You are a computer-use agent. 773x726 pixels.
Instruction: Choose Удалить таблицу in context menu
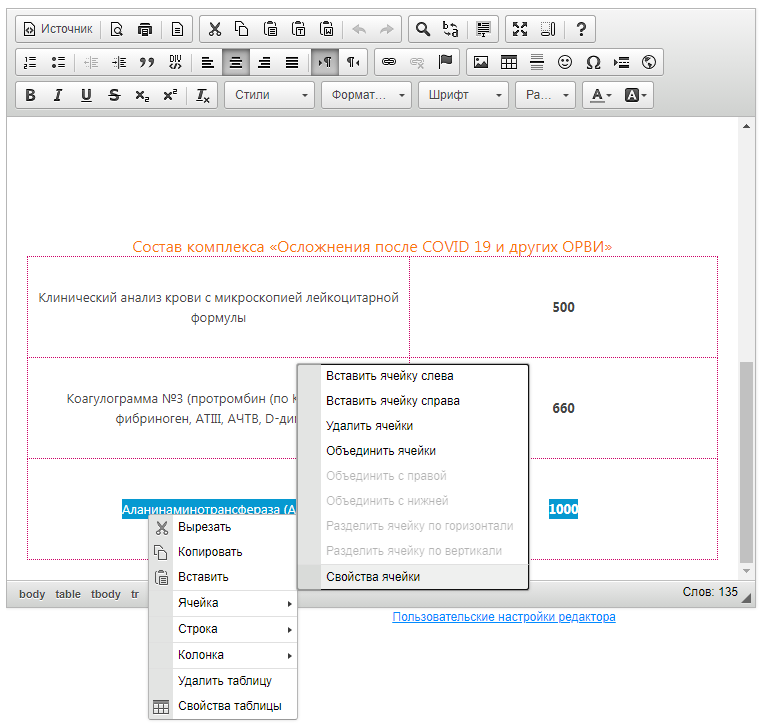pos(224,681)
